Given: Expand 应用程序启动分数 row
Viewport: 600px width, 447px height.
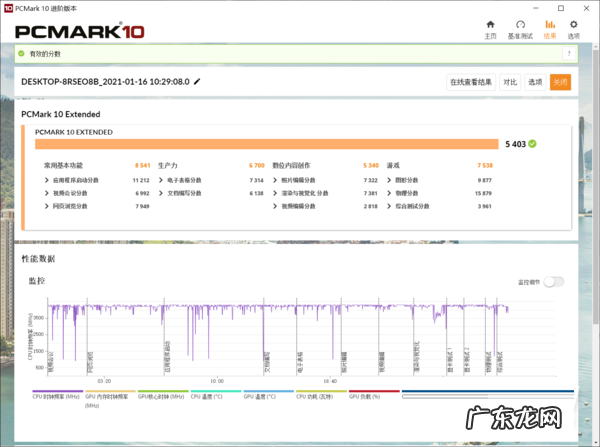Looking at the screenshot, I should pos(47,180).
